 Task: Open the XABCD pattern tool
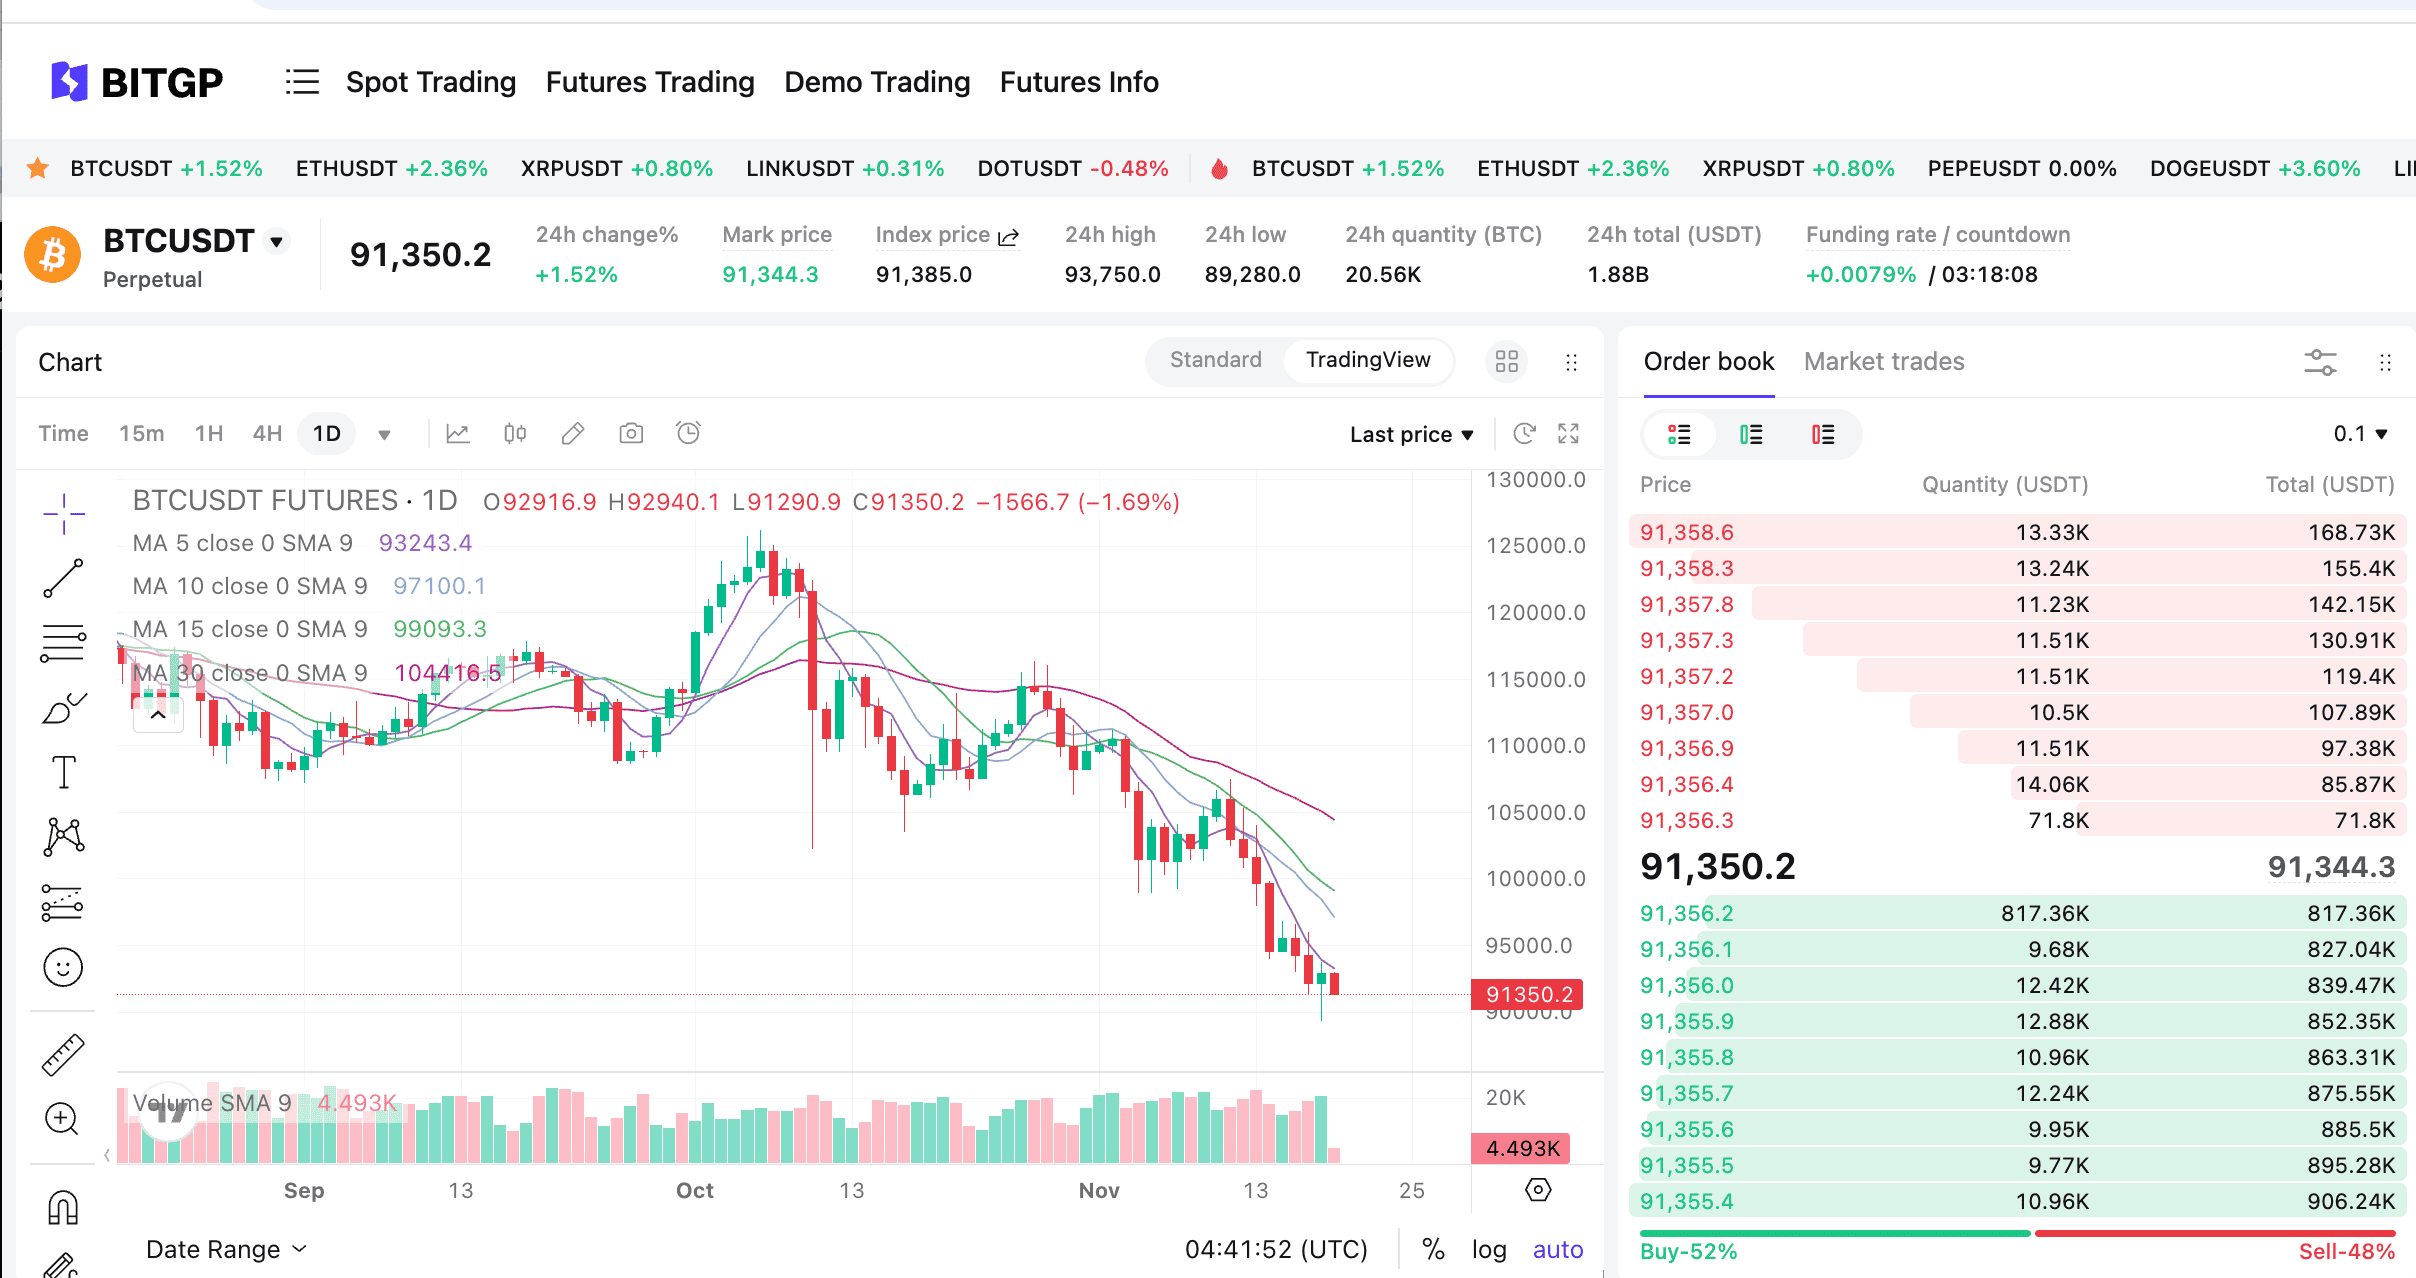(62, 836)
